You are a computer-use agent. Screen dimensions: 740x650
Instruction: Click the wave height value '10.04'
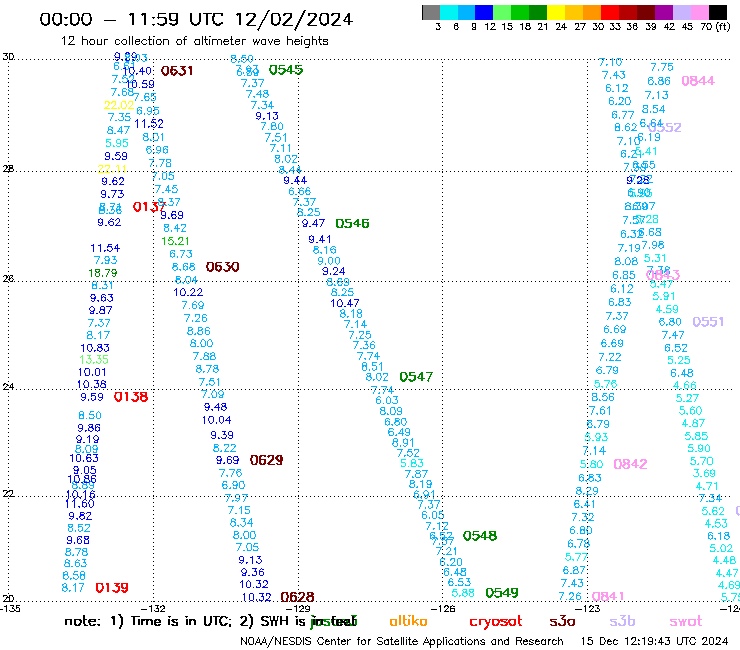(x=217, y=420)
